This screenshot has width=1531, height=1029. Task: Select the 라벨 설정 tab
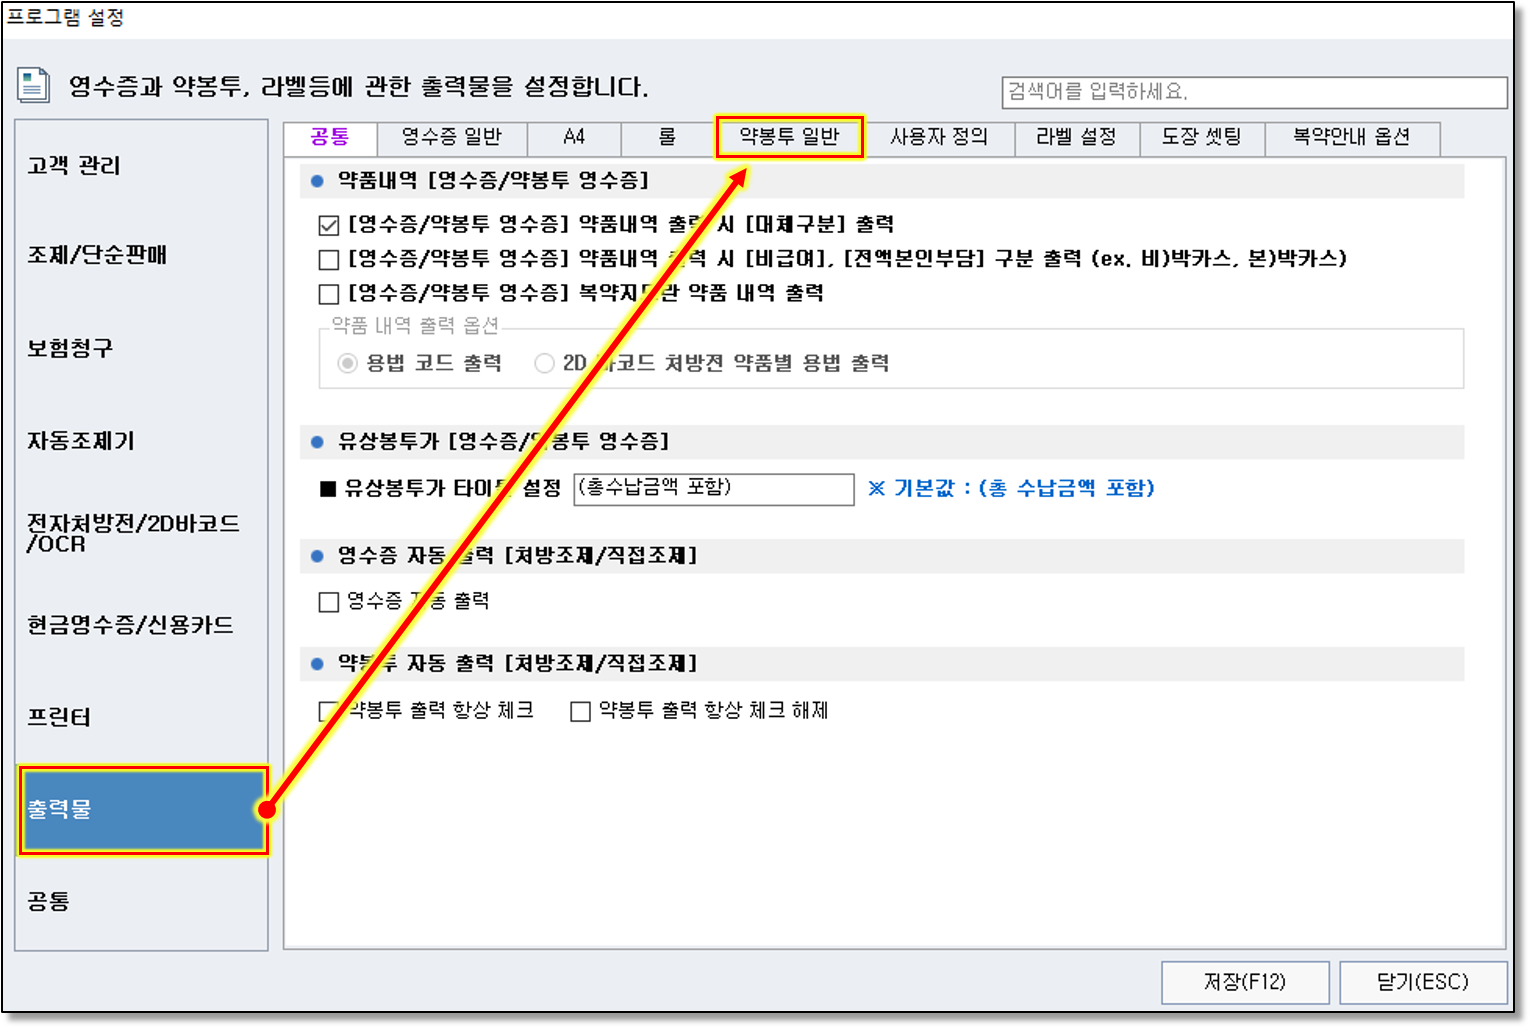(1076, 137)
